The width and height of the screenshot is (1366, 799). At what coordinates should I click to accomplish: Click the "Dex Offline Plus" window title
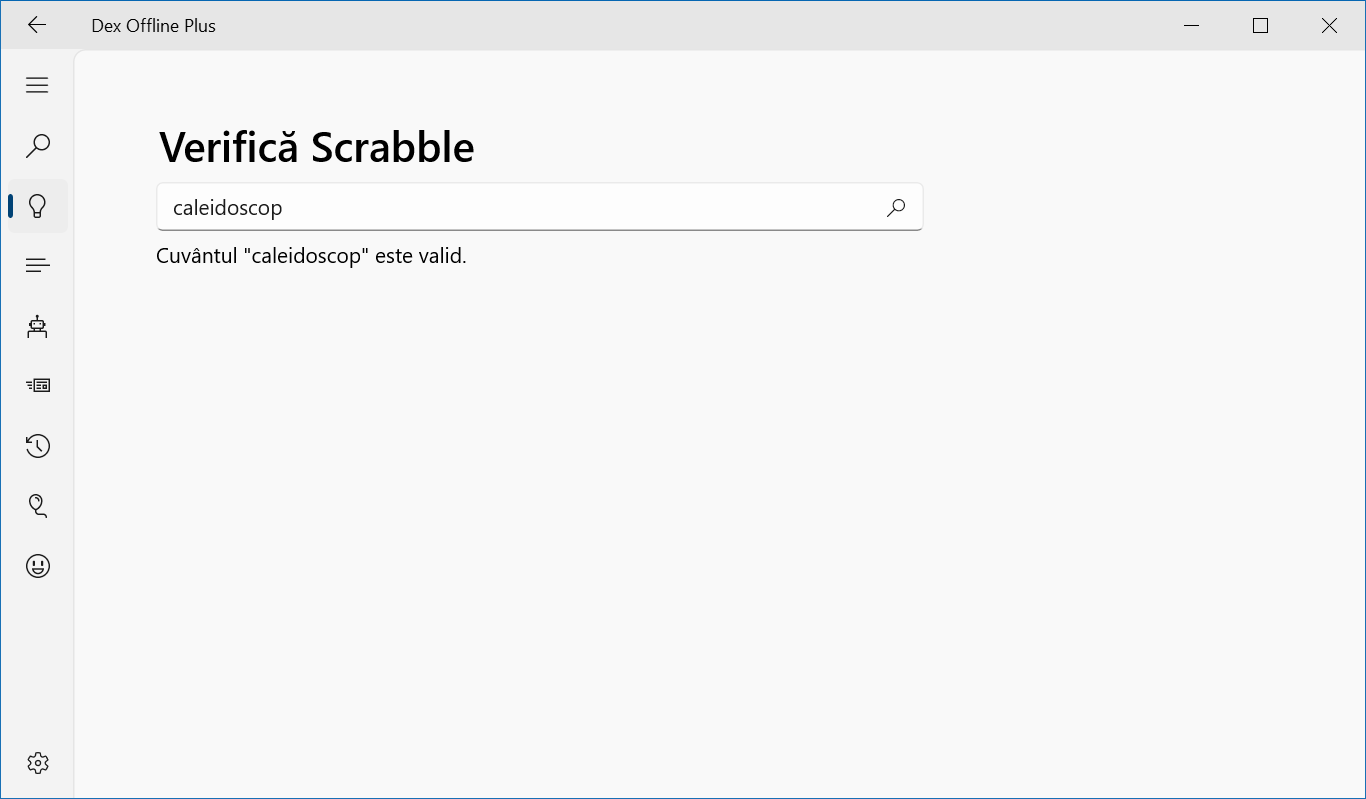pyautogui.click(x=153, y=26)
